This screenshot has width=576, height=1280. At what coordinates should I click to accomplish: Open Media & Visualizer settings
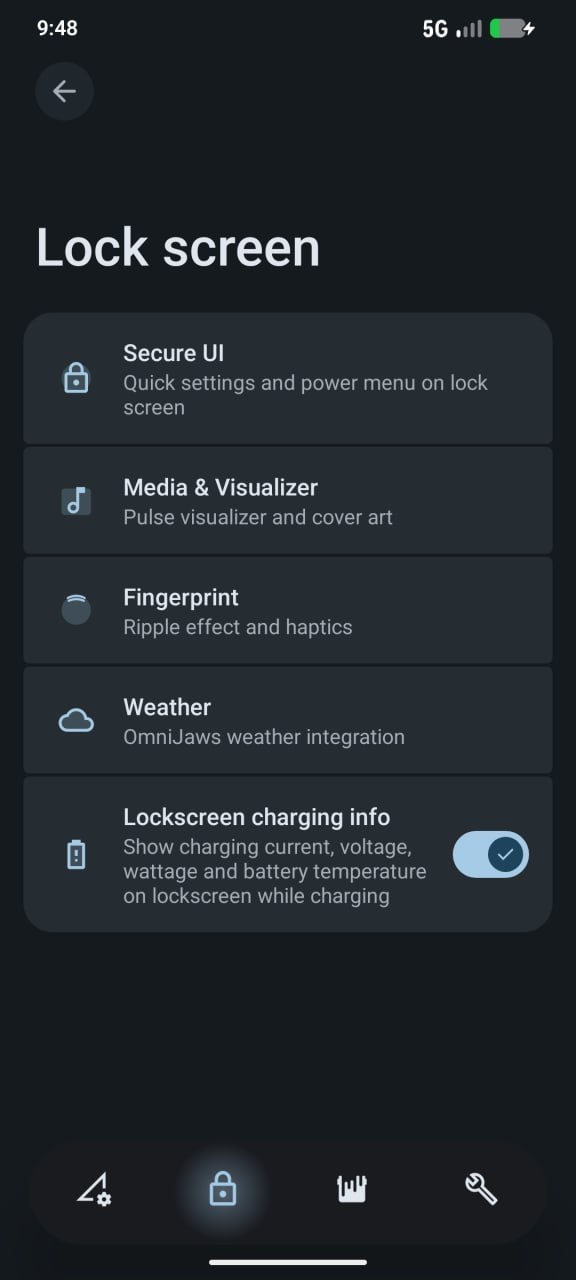pos(288,500)
